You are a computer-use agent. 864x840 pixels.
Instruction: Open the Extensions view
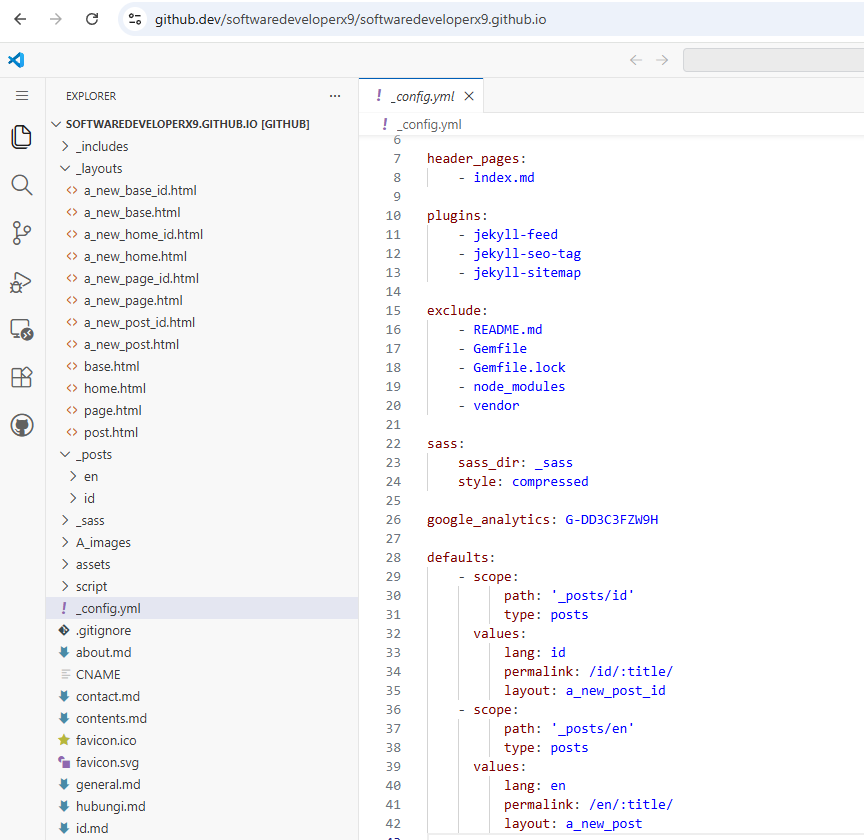pyautogui.click(x=21, y=374)
